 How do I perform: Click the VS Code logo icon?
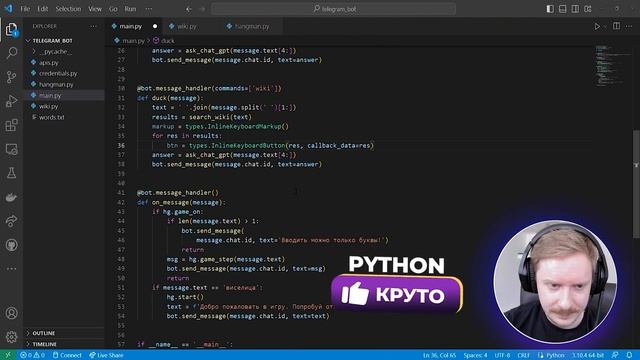point(8,8)
